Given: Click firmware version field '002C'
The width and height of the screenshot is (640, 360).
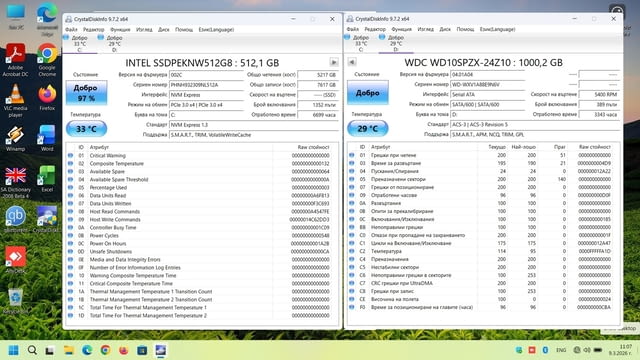Looking at the screenshot, I should click(x=207, y=75).
